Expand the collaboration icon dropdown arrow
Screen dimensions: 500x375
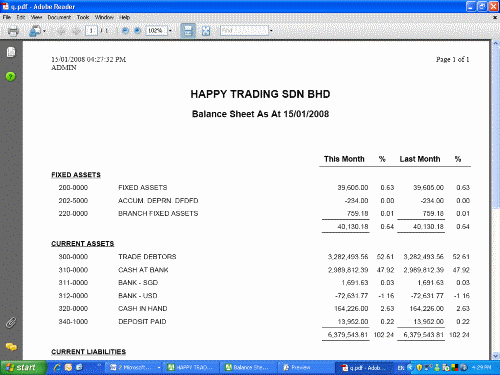tap(44, 31)
